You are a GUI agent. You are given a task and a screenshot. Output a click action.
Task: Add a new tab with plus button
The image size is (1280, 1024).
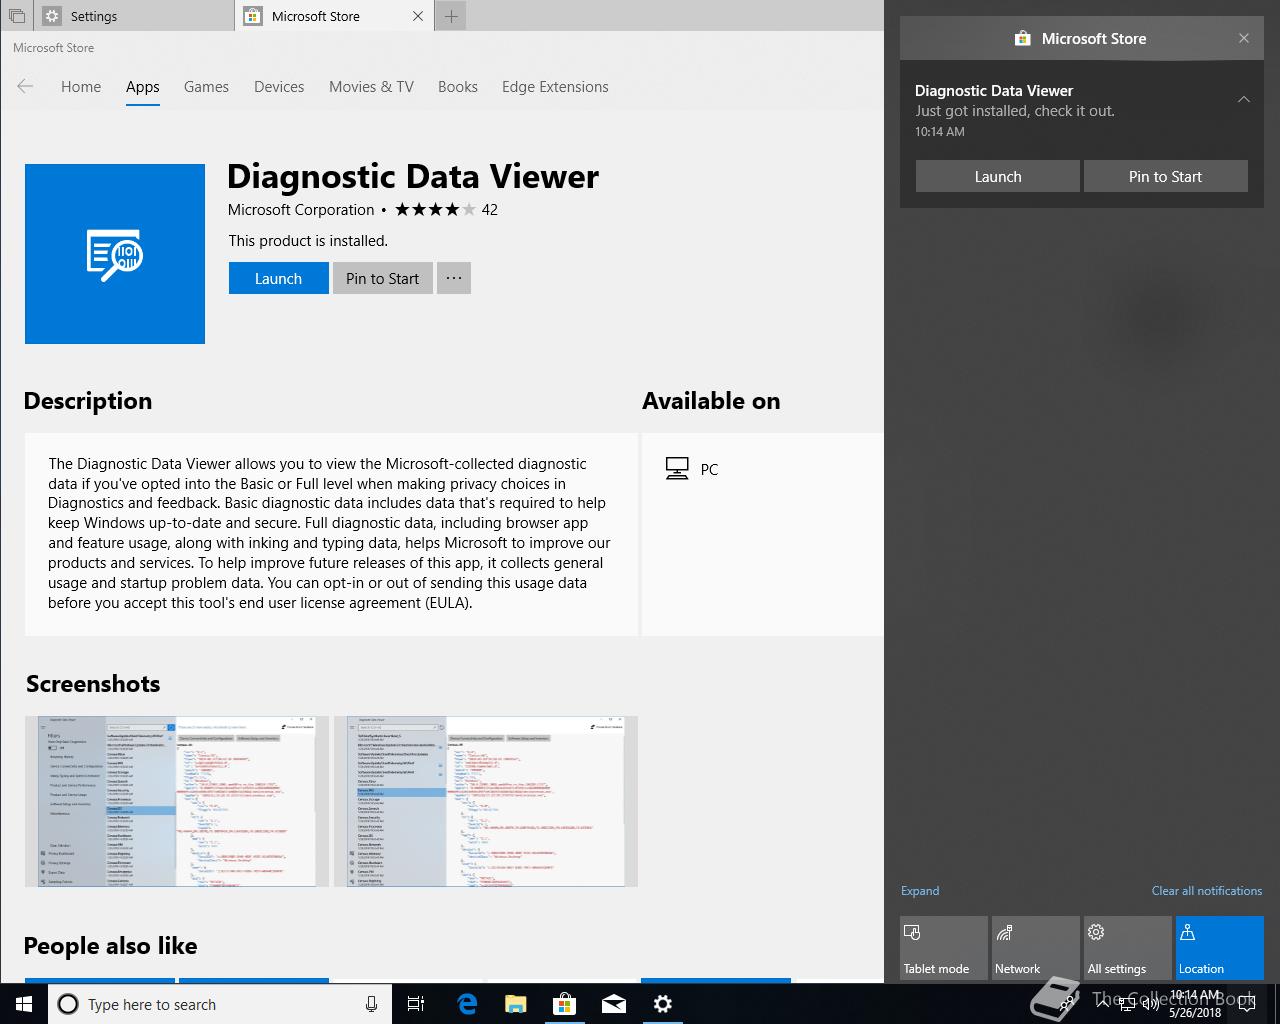tap(451, 16)
